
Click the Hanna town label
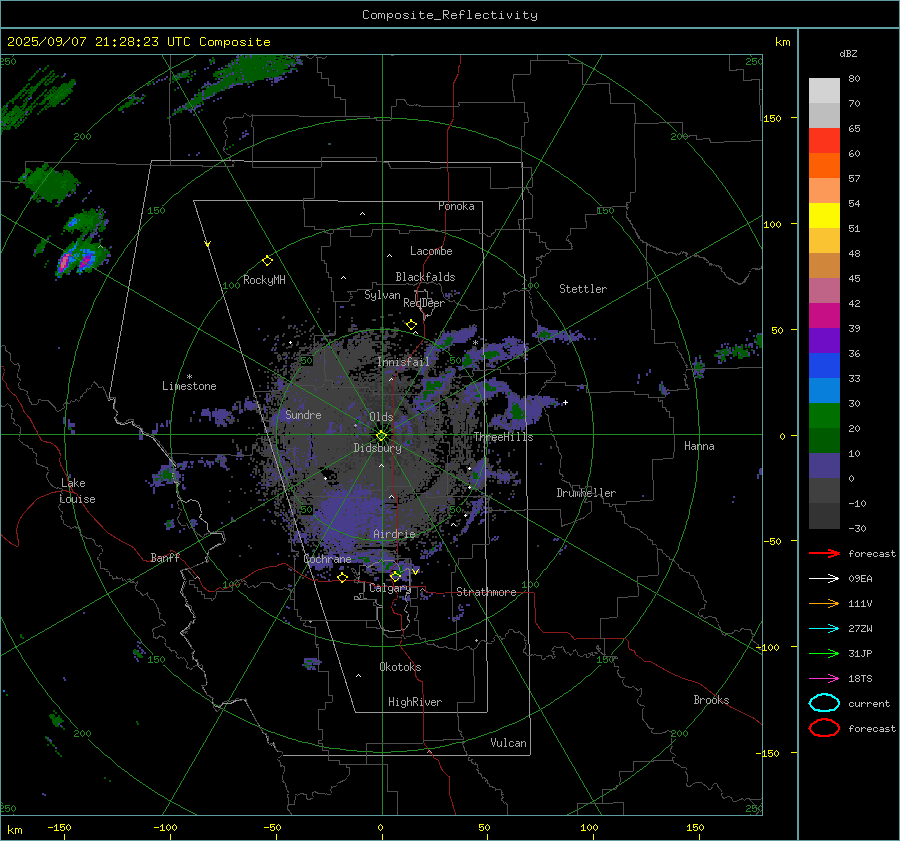click(699, 446)
